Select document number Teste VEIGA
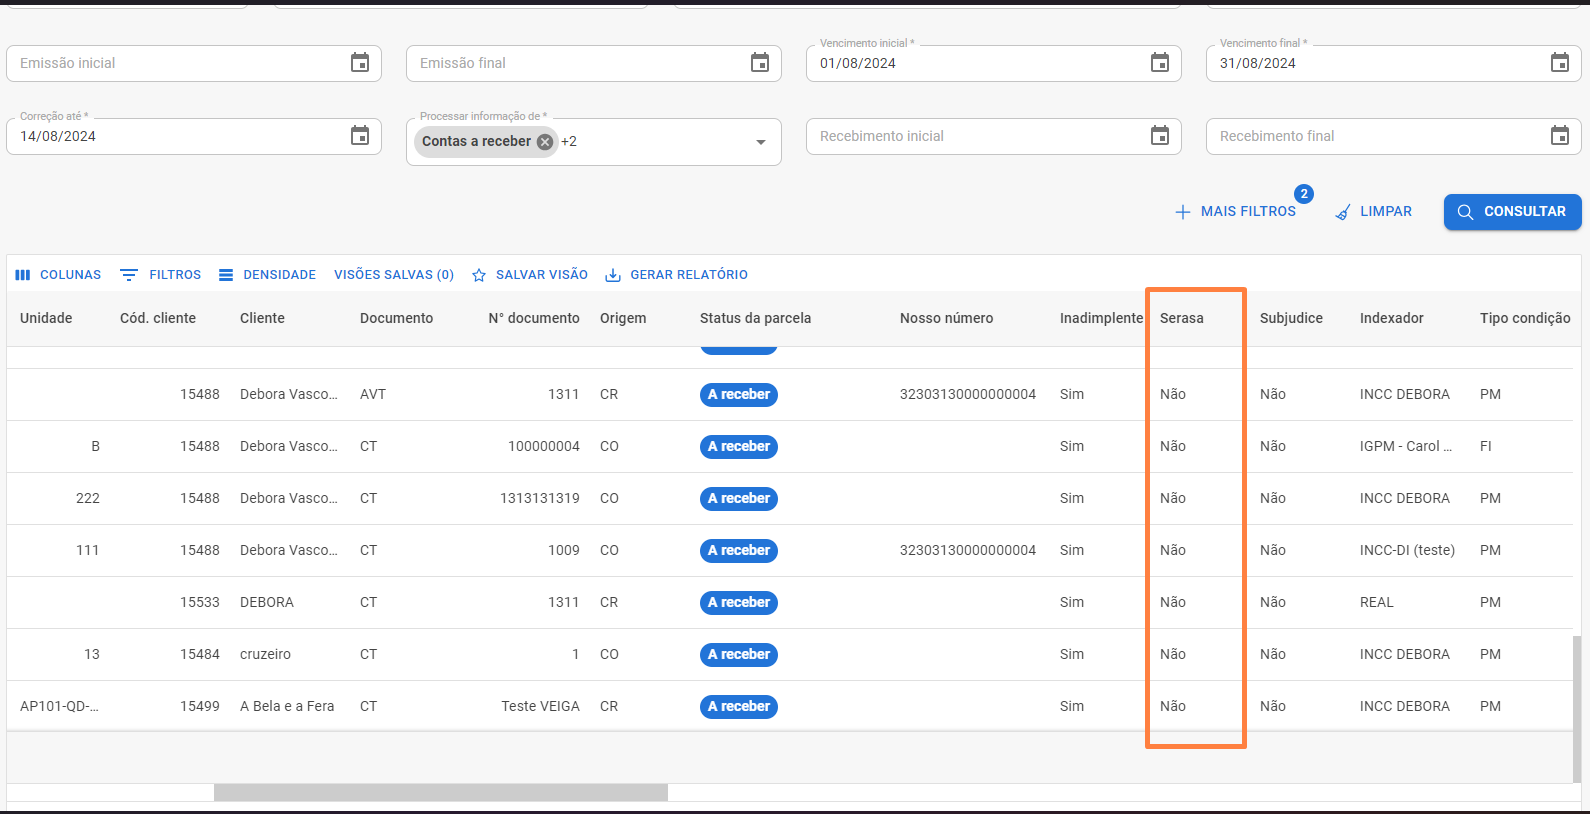Viewport: 1590px width, 814px height. pyautogui.click(x=540, y=706)
